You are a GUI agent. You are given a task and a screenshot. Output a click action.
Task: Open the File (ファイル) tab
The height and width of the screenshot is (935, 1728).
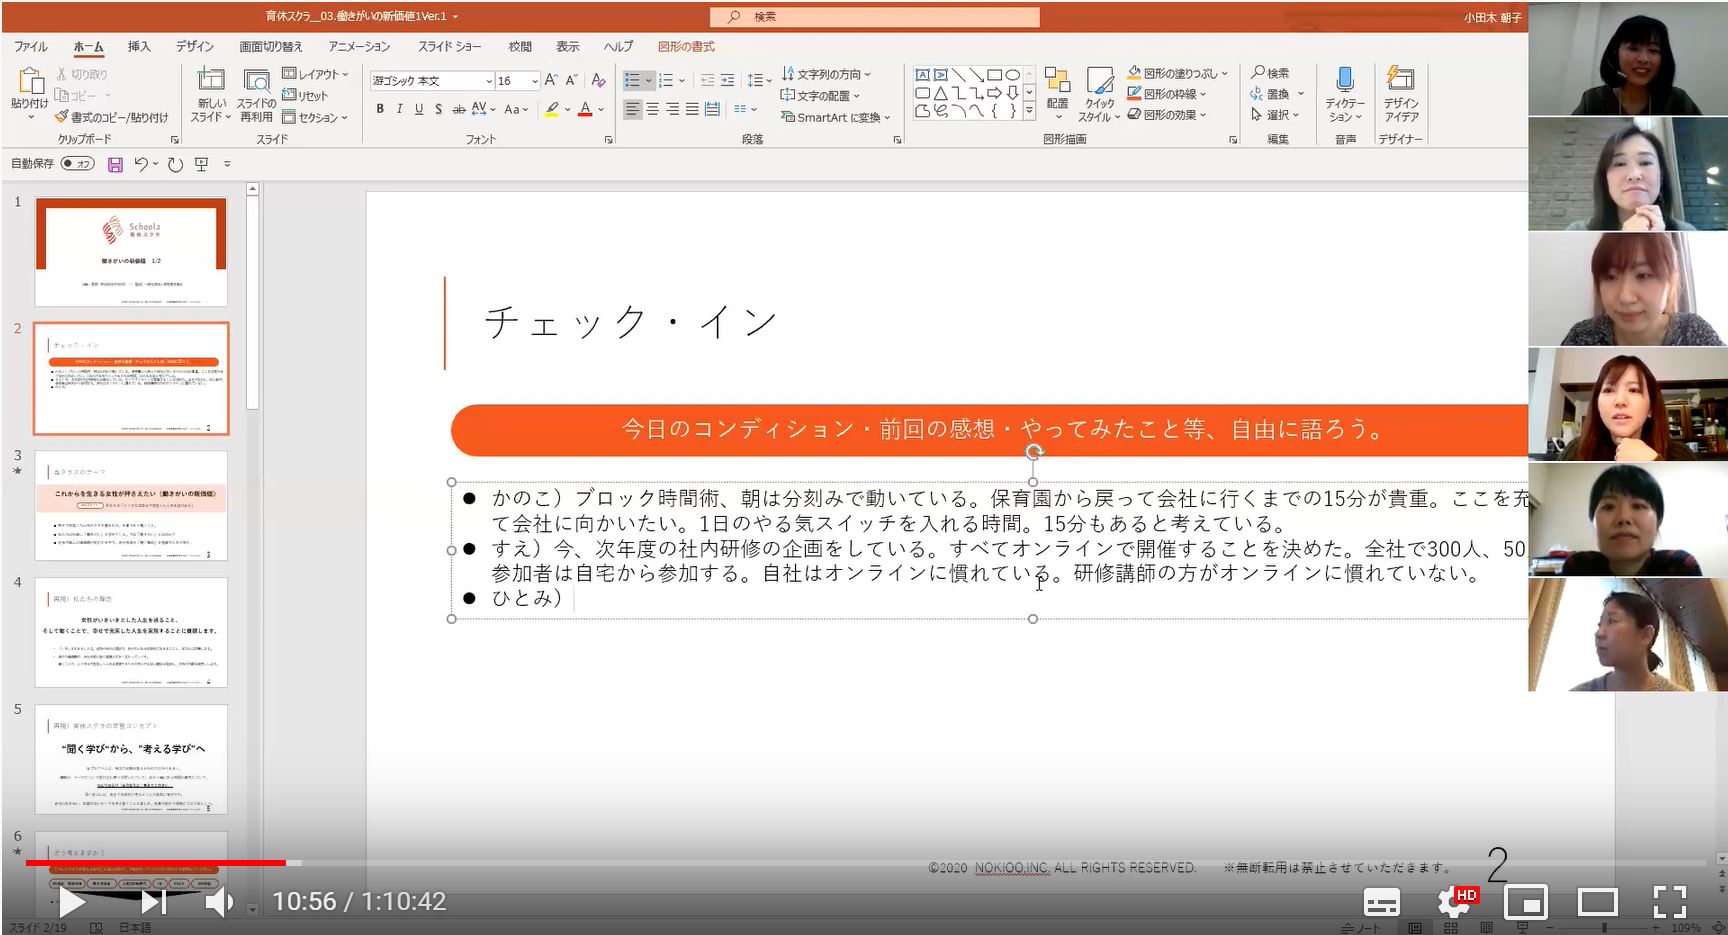31,47
